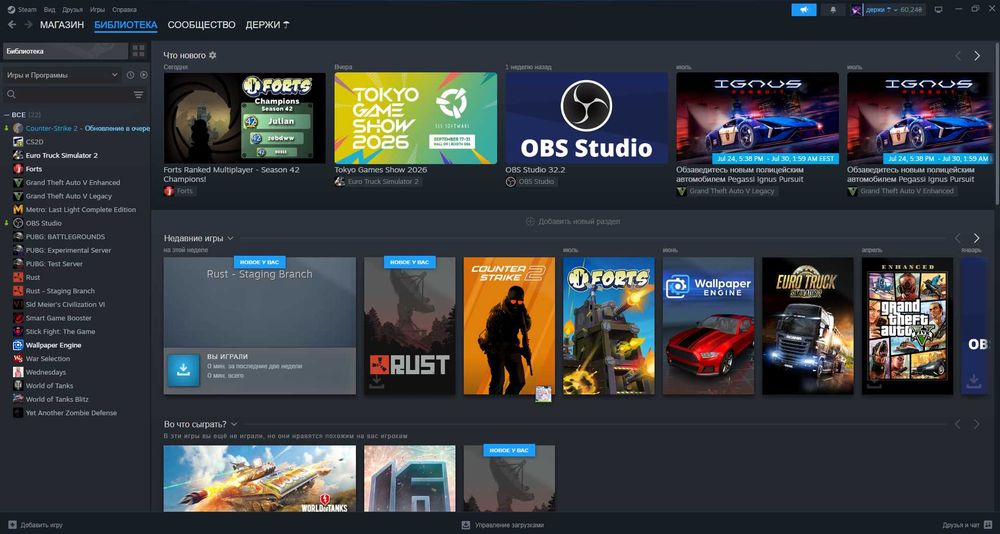The height and width of the screenshot is (534, 1000).
Task: Show next news in Что нового section
Action: click(976, 56)
